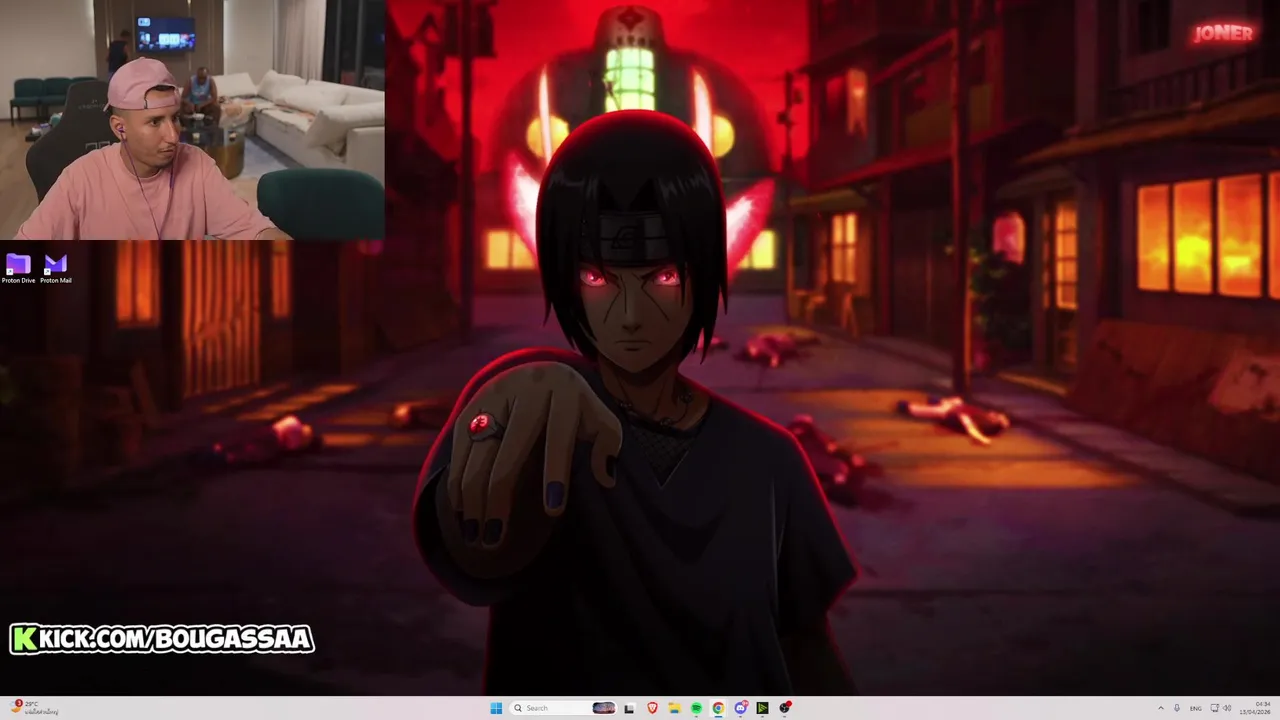Screen dimensions: 1280x720
Task: Open the ENG language switcher
Action: tap(1195, 708)
